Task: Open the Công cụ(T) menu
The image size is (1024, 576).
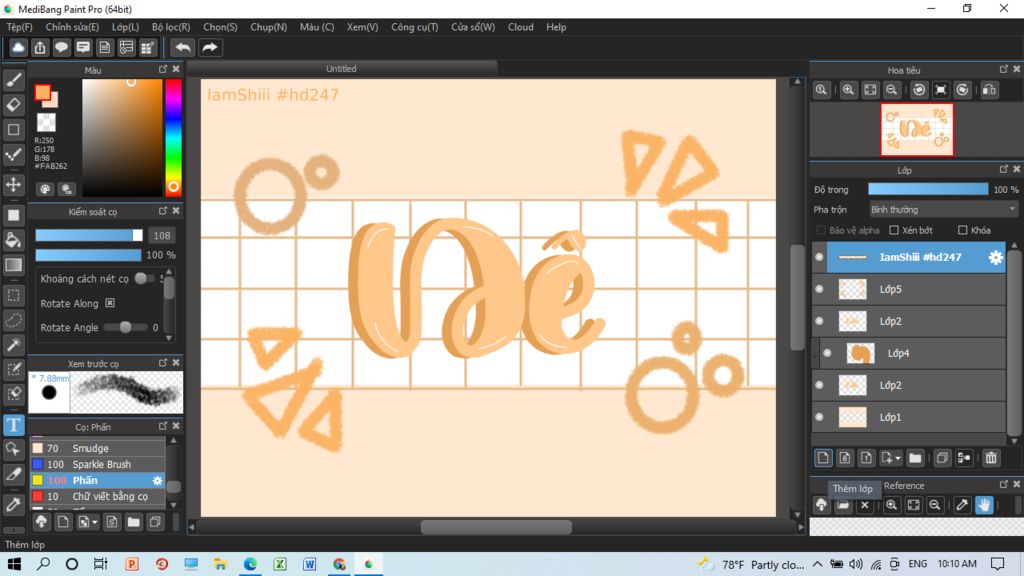Action: 414,27
